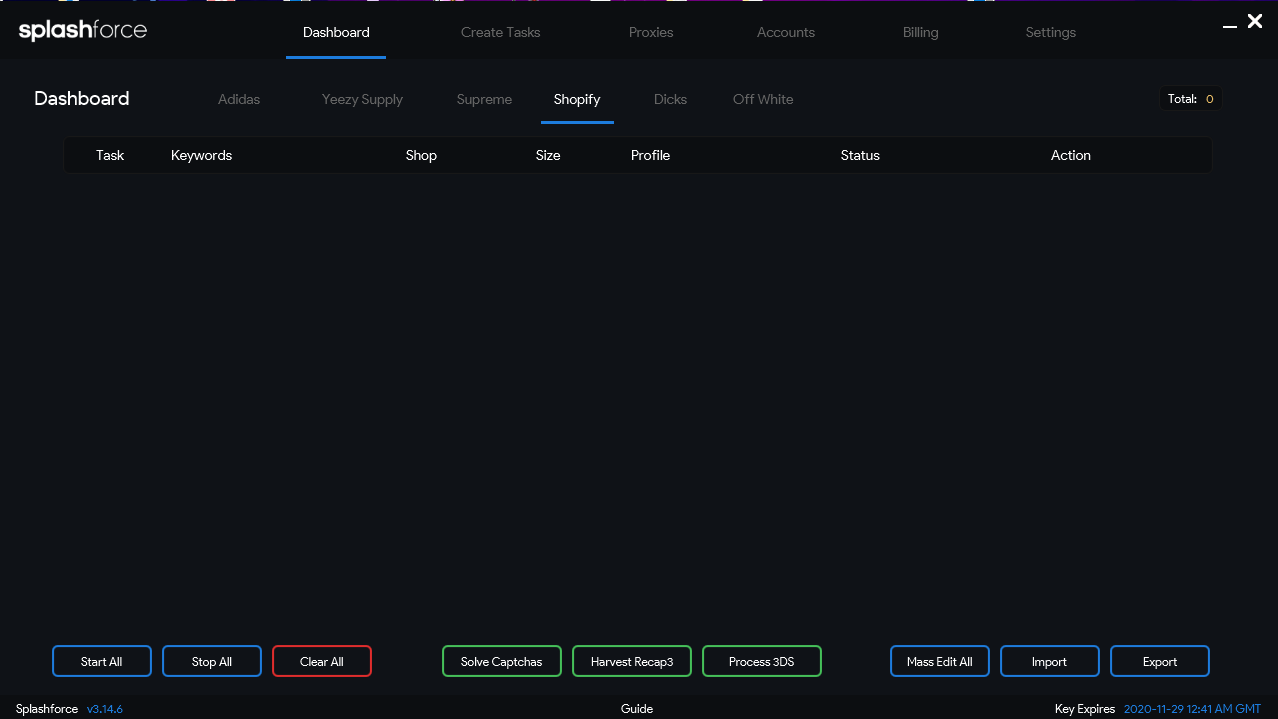Click the Process 3DS button

pyautogui.click(x=761, y=661)
